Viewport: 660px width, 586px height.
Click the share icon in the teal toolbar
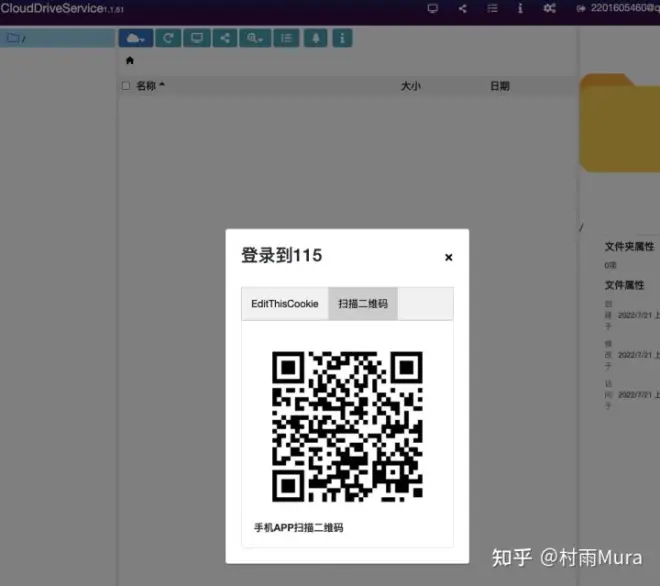click(x=225, y=38)
